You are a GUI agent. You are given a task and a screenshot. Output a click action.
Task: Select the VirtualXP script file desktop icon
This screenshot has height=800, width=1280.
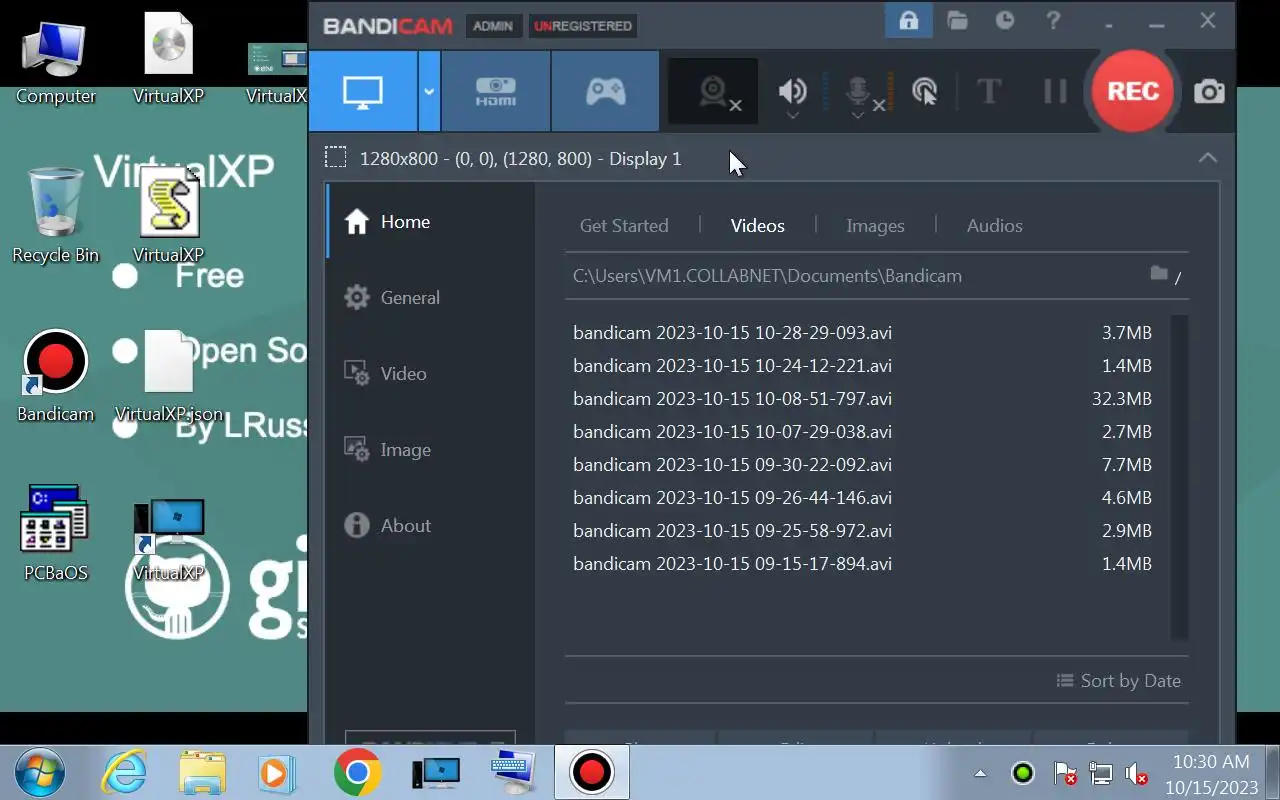168,215
